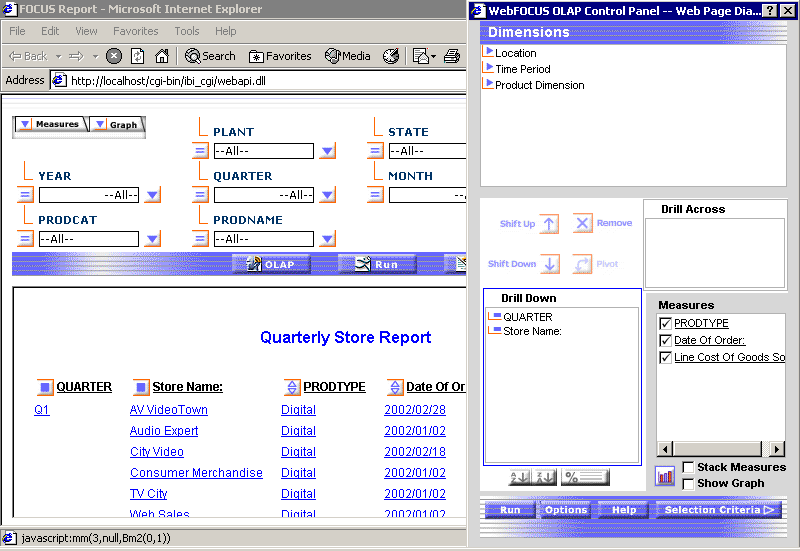Open Favorites toolbar button

click(280, 56)
